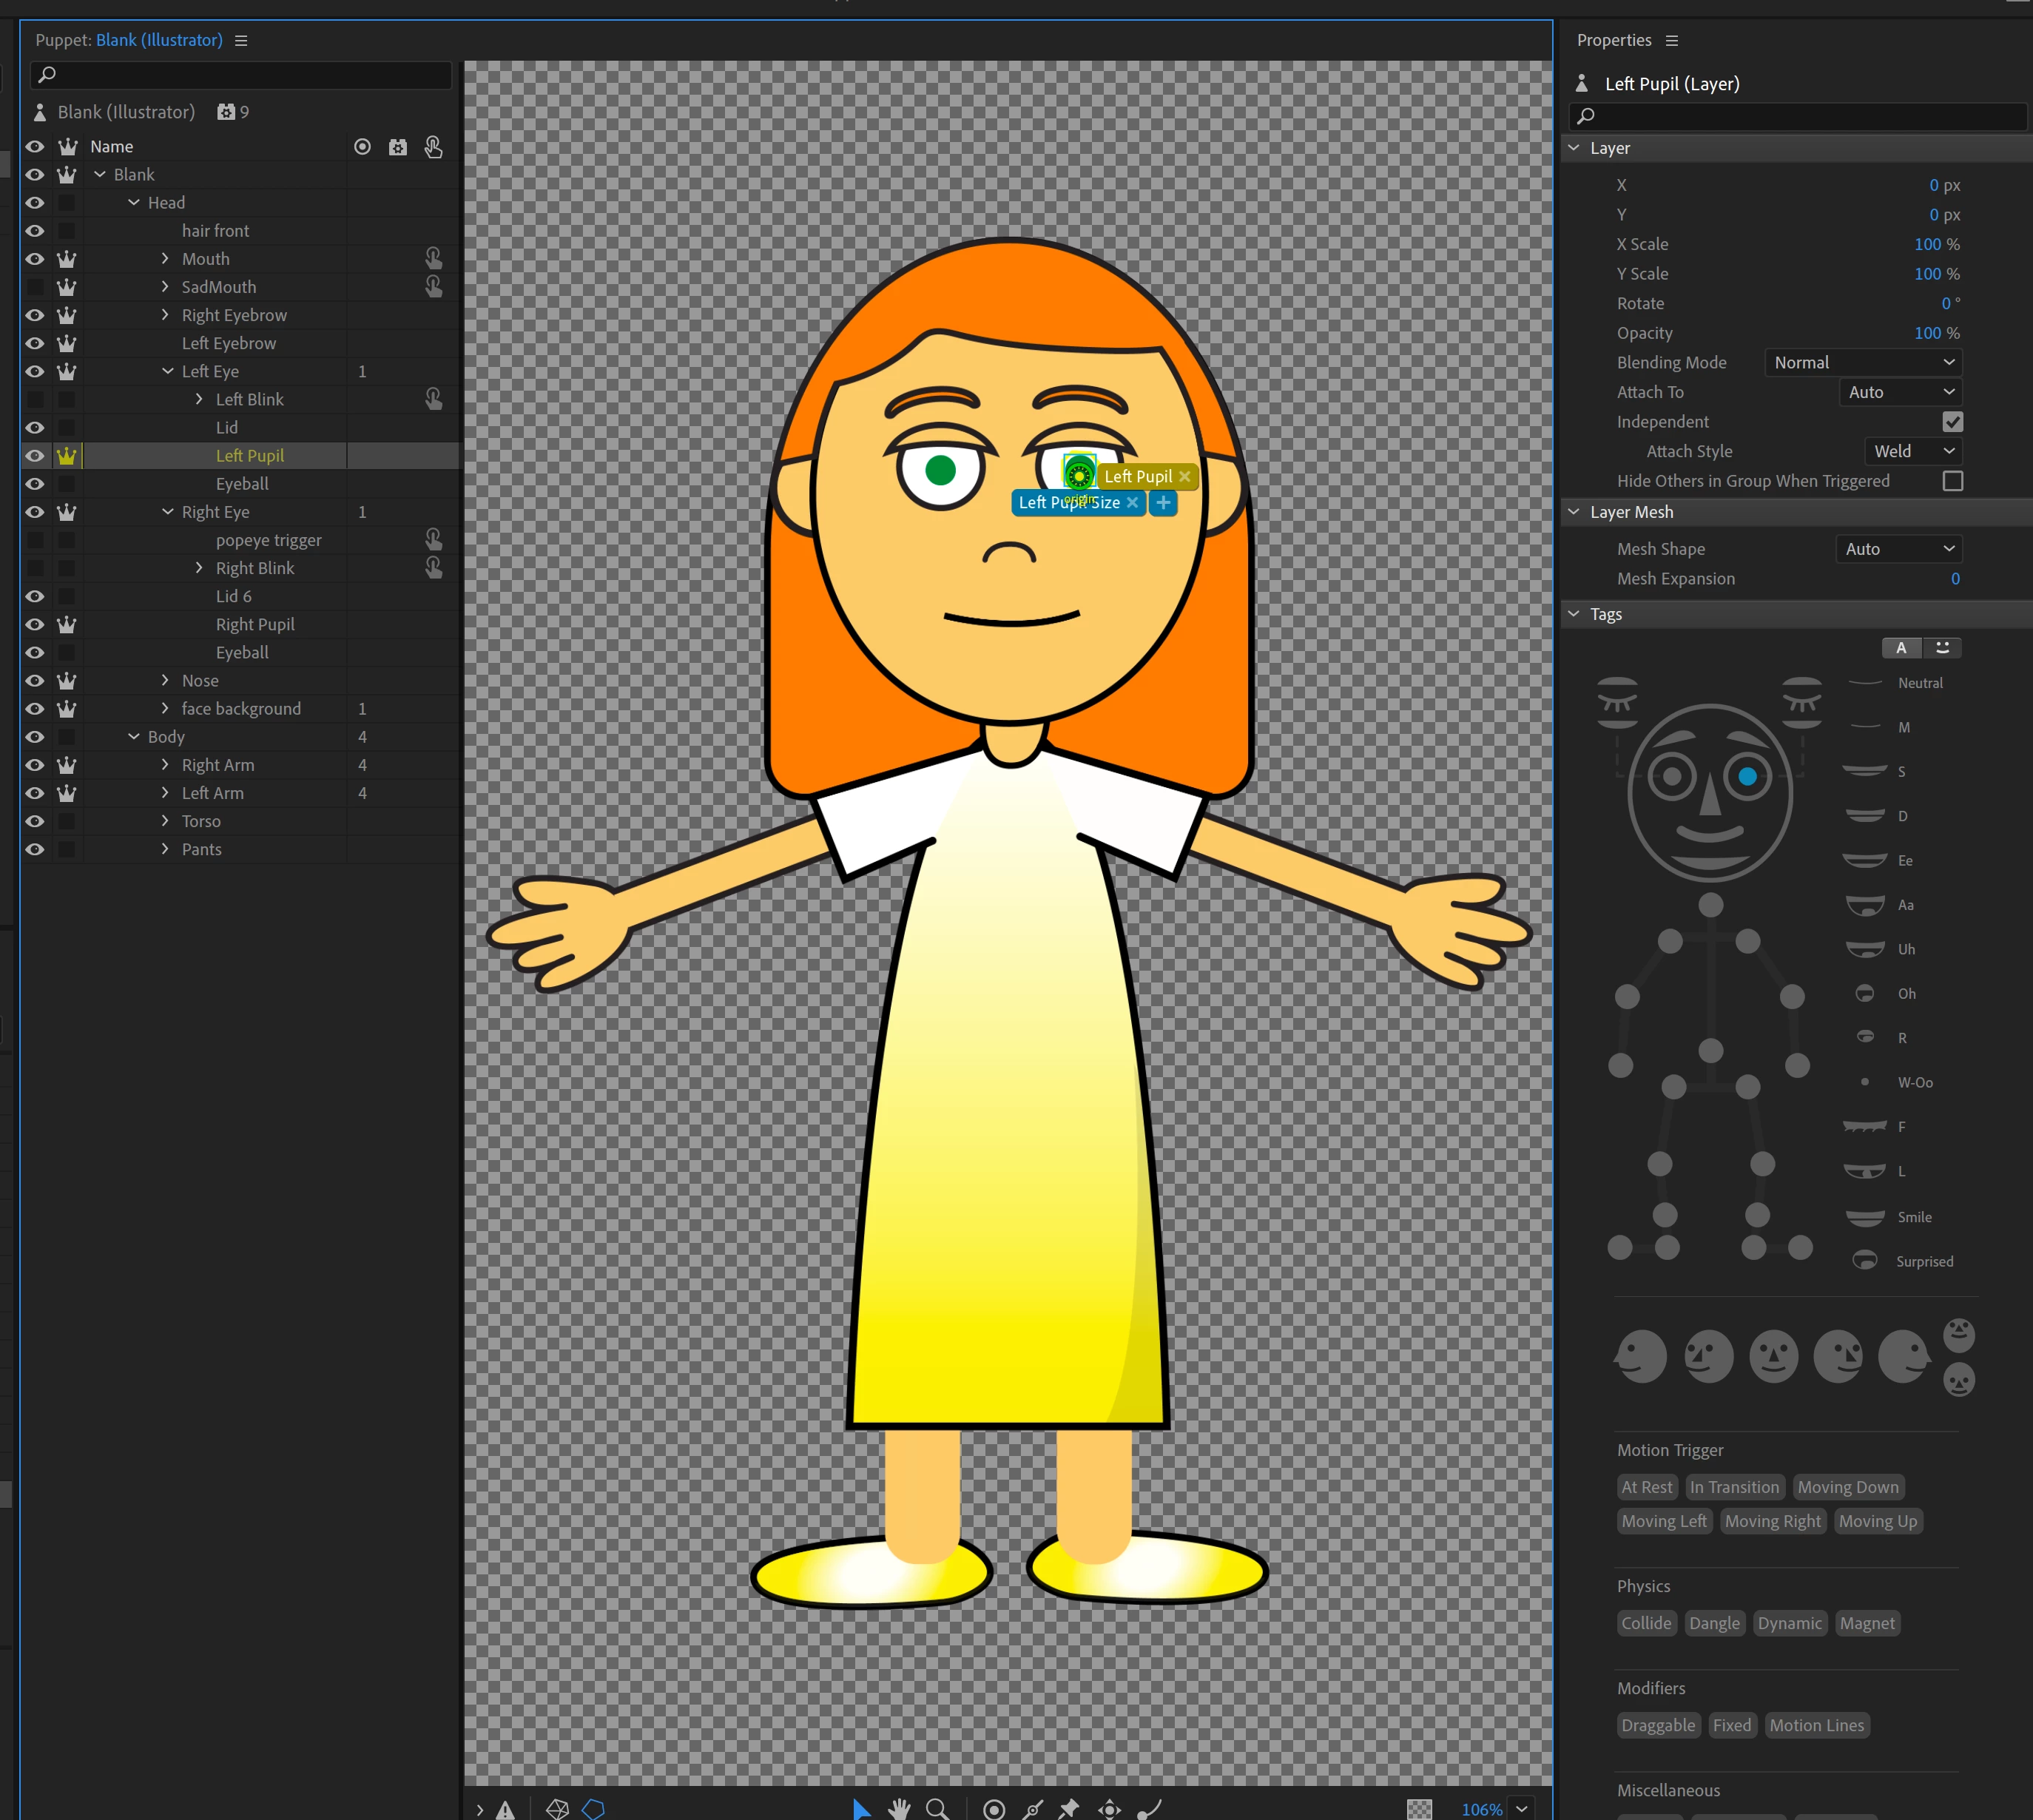Apply the Dangle physics tag
The width and height of the screenshot is (2033, 1820).
coord(1714,1623)
